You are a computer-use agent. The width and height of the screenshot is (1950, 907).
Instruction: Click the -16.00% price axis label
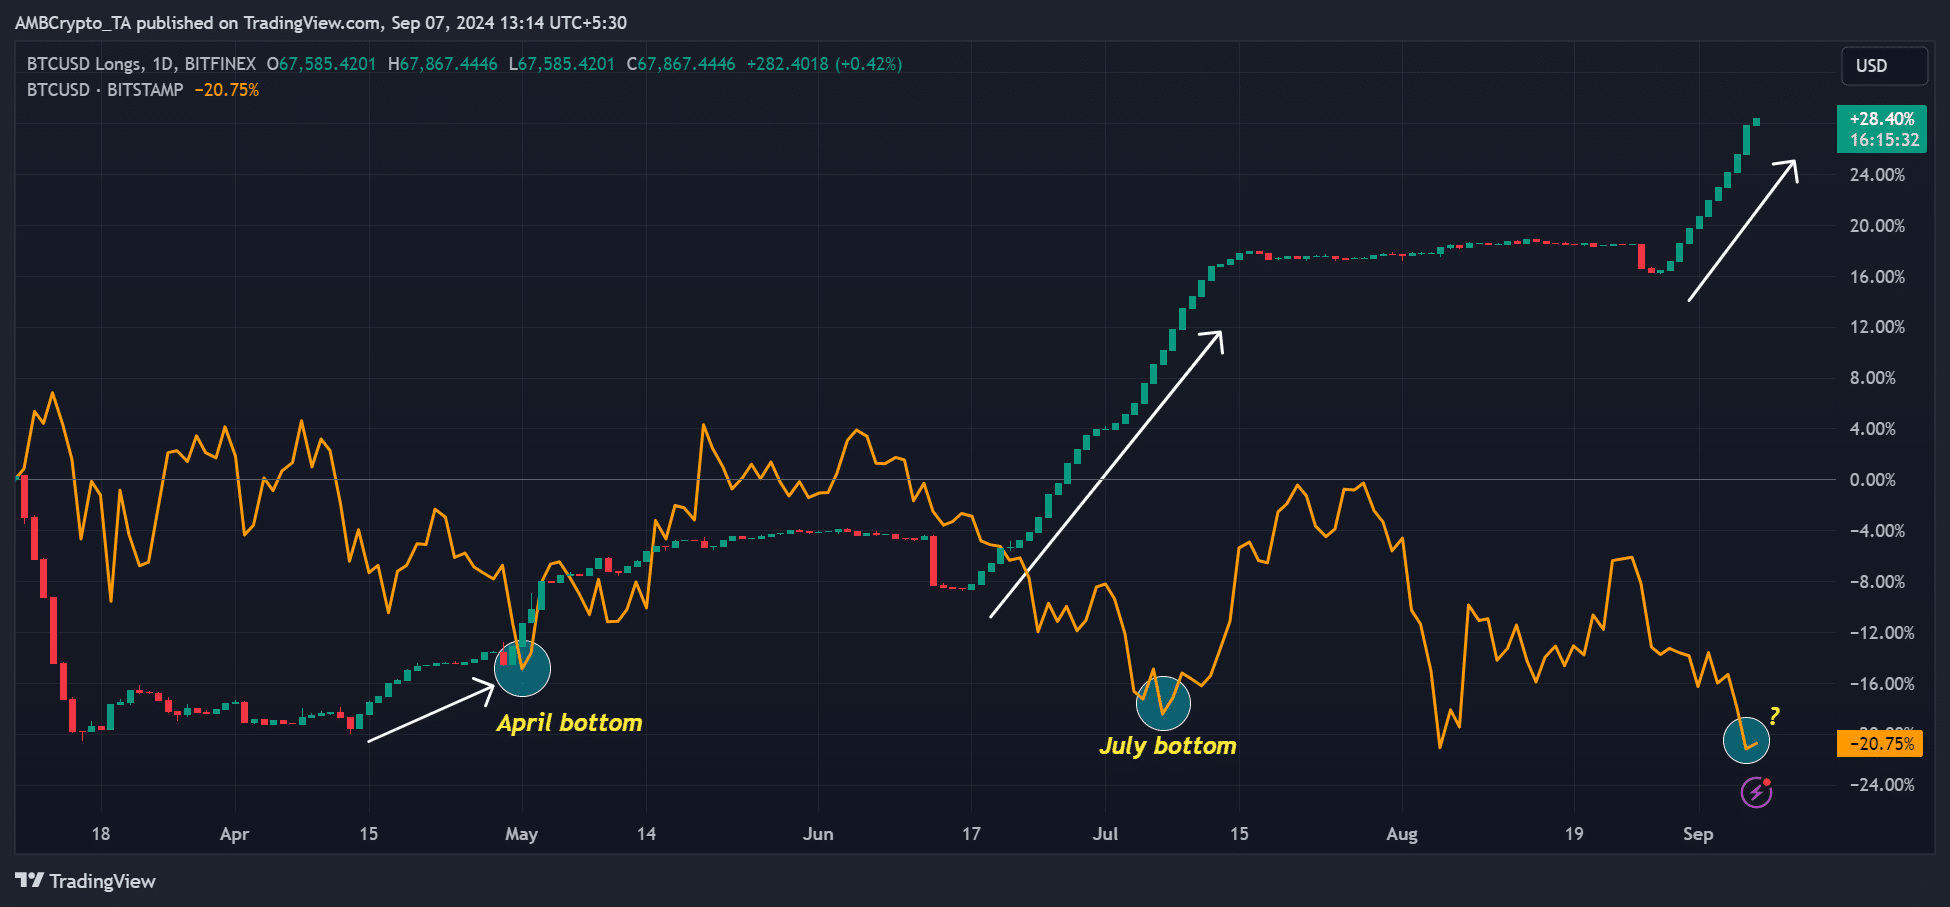[1882, 684]
